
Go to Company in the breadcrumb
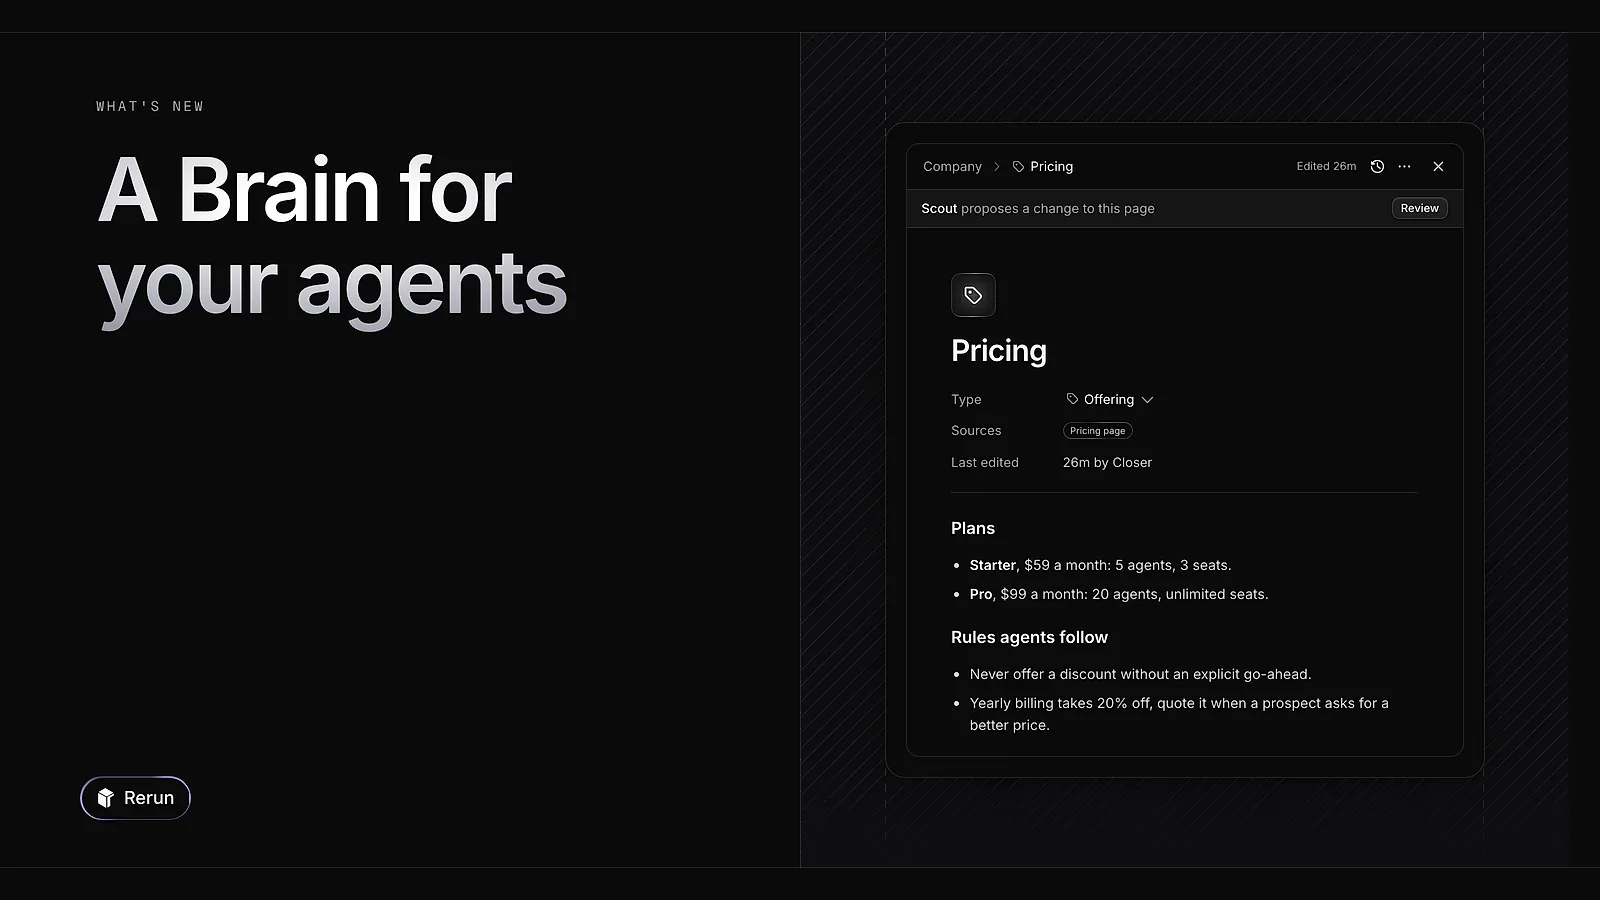[x=952, y=167]
